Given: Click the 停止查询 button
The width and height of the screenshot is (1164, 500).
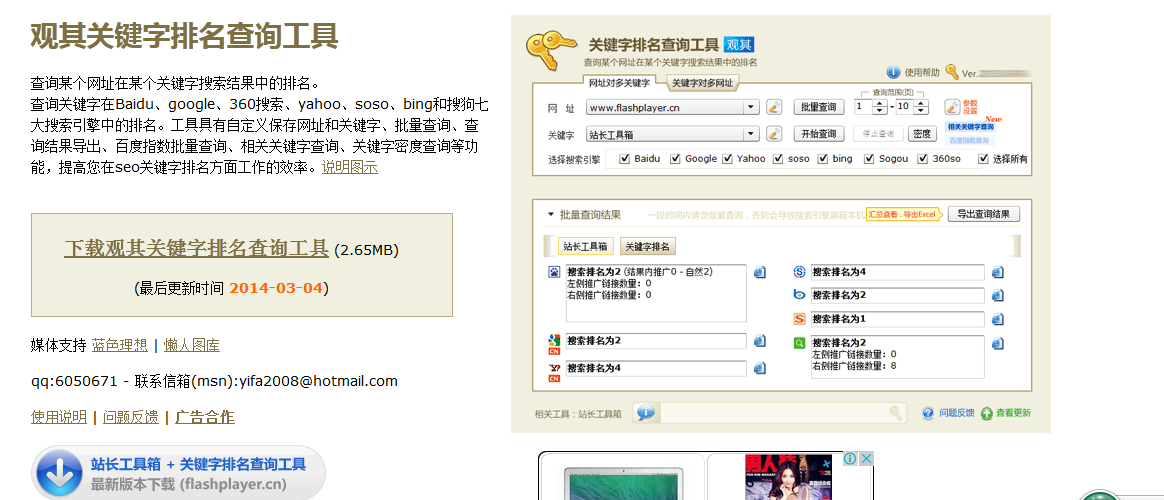Looking at the screenshot, I should pyautogui.click(x=877, y=134).
